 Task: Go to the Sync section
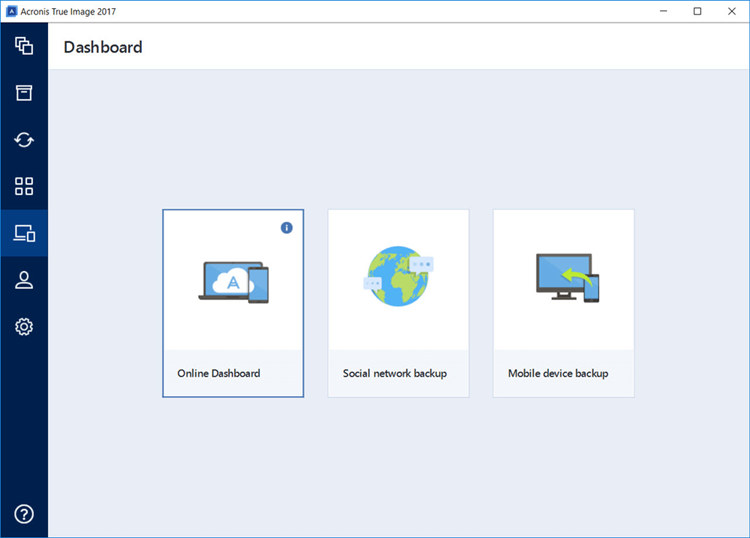pyautogui.click(x=24, y=140)
